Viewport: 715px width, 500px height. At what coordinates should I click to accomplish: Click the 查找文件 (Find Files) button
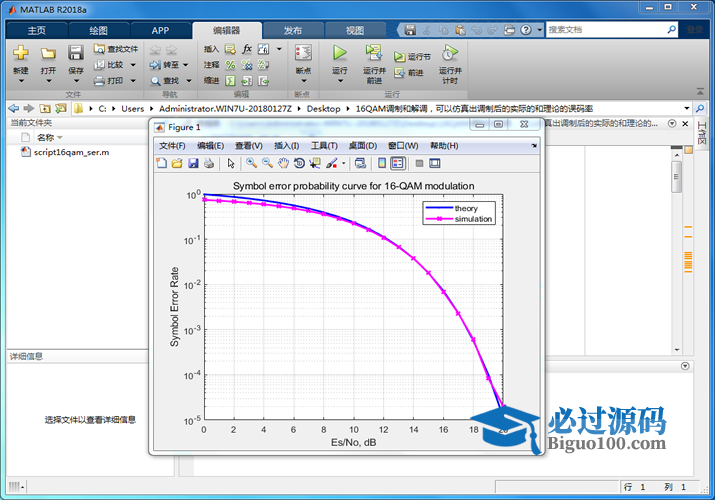tap(116, 48)
